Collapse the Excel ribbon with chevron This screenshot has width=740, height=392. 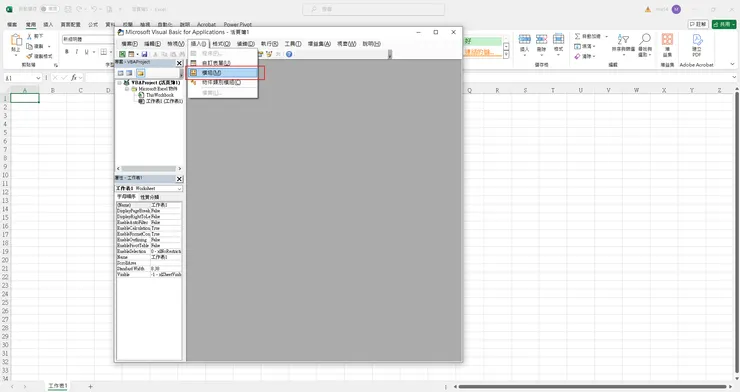click(732, 64)
